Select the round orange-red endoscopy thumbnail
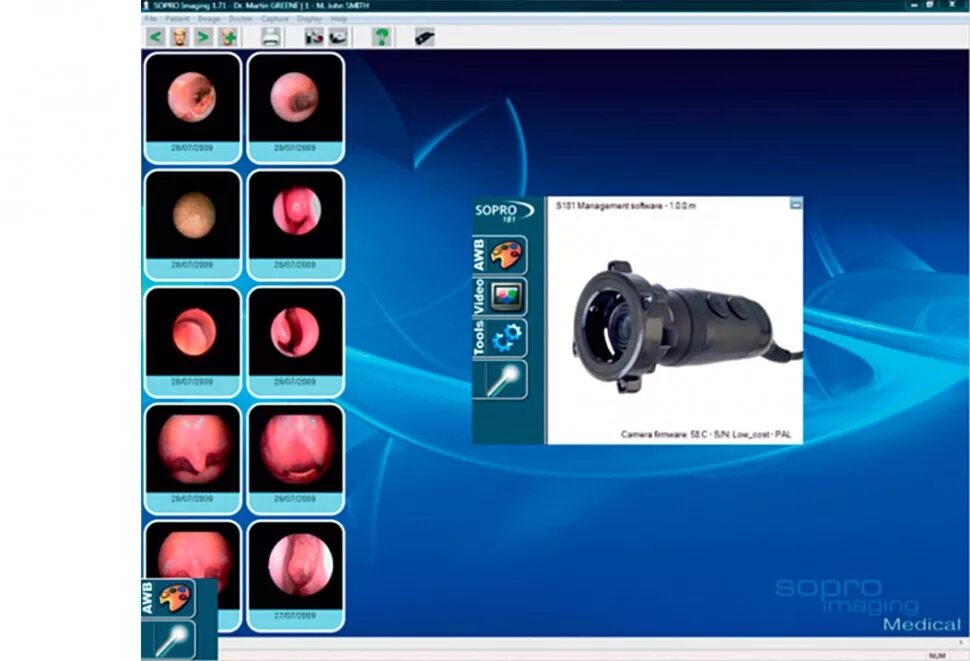Image resolution: width=970 pixels, height=661 pixels. point(192,341)
